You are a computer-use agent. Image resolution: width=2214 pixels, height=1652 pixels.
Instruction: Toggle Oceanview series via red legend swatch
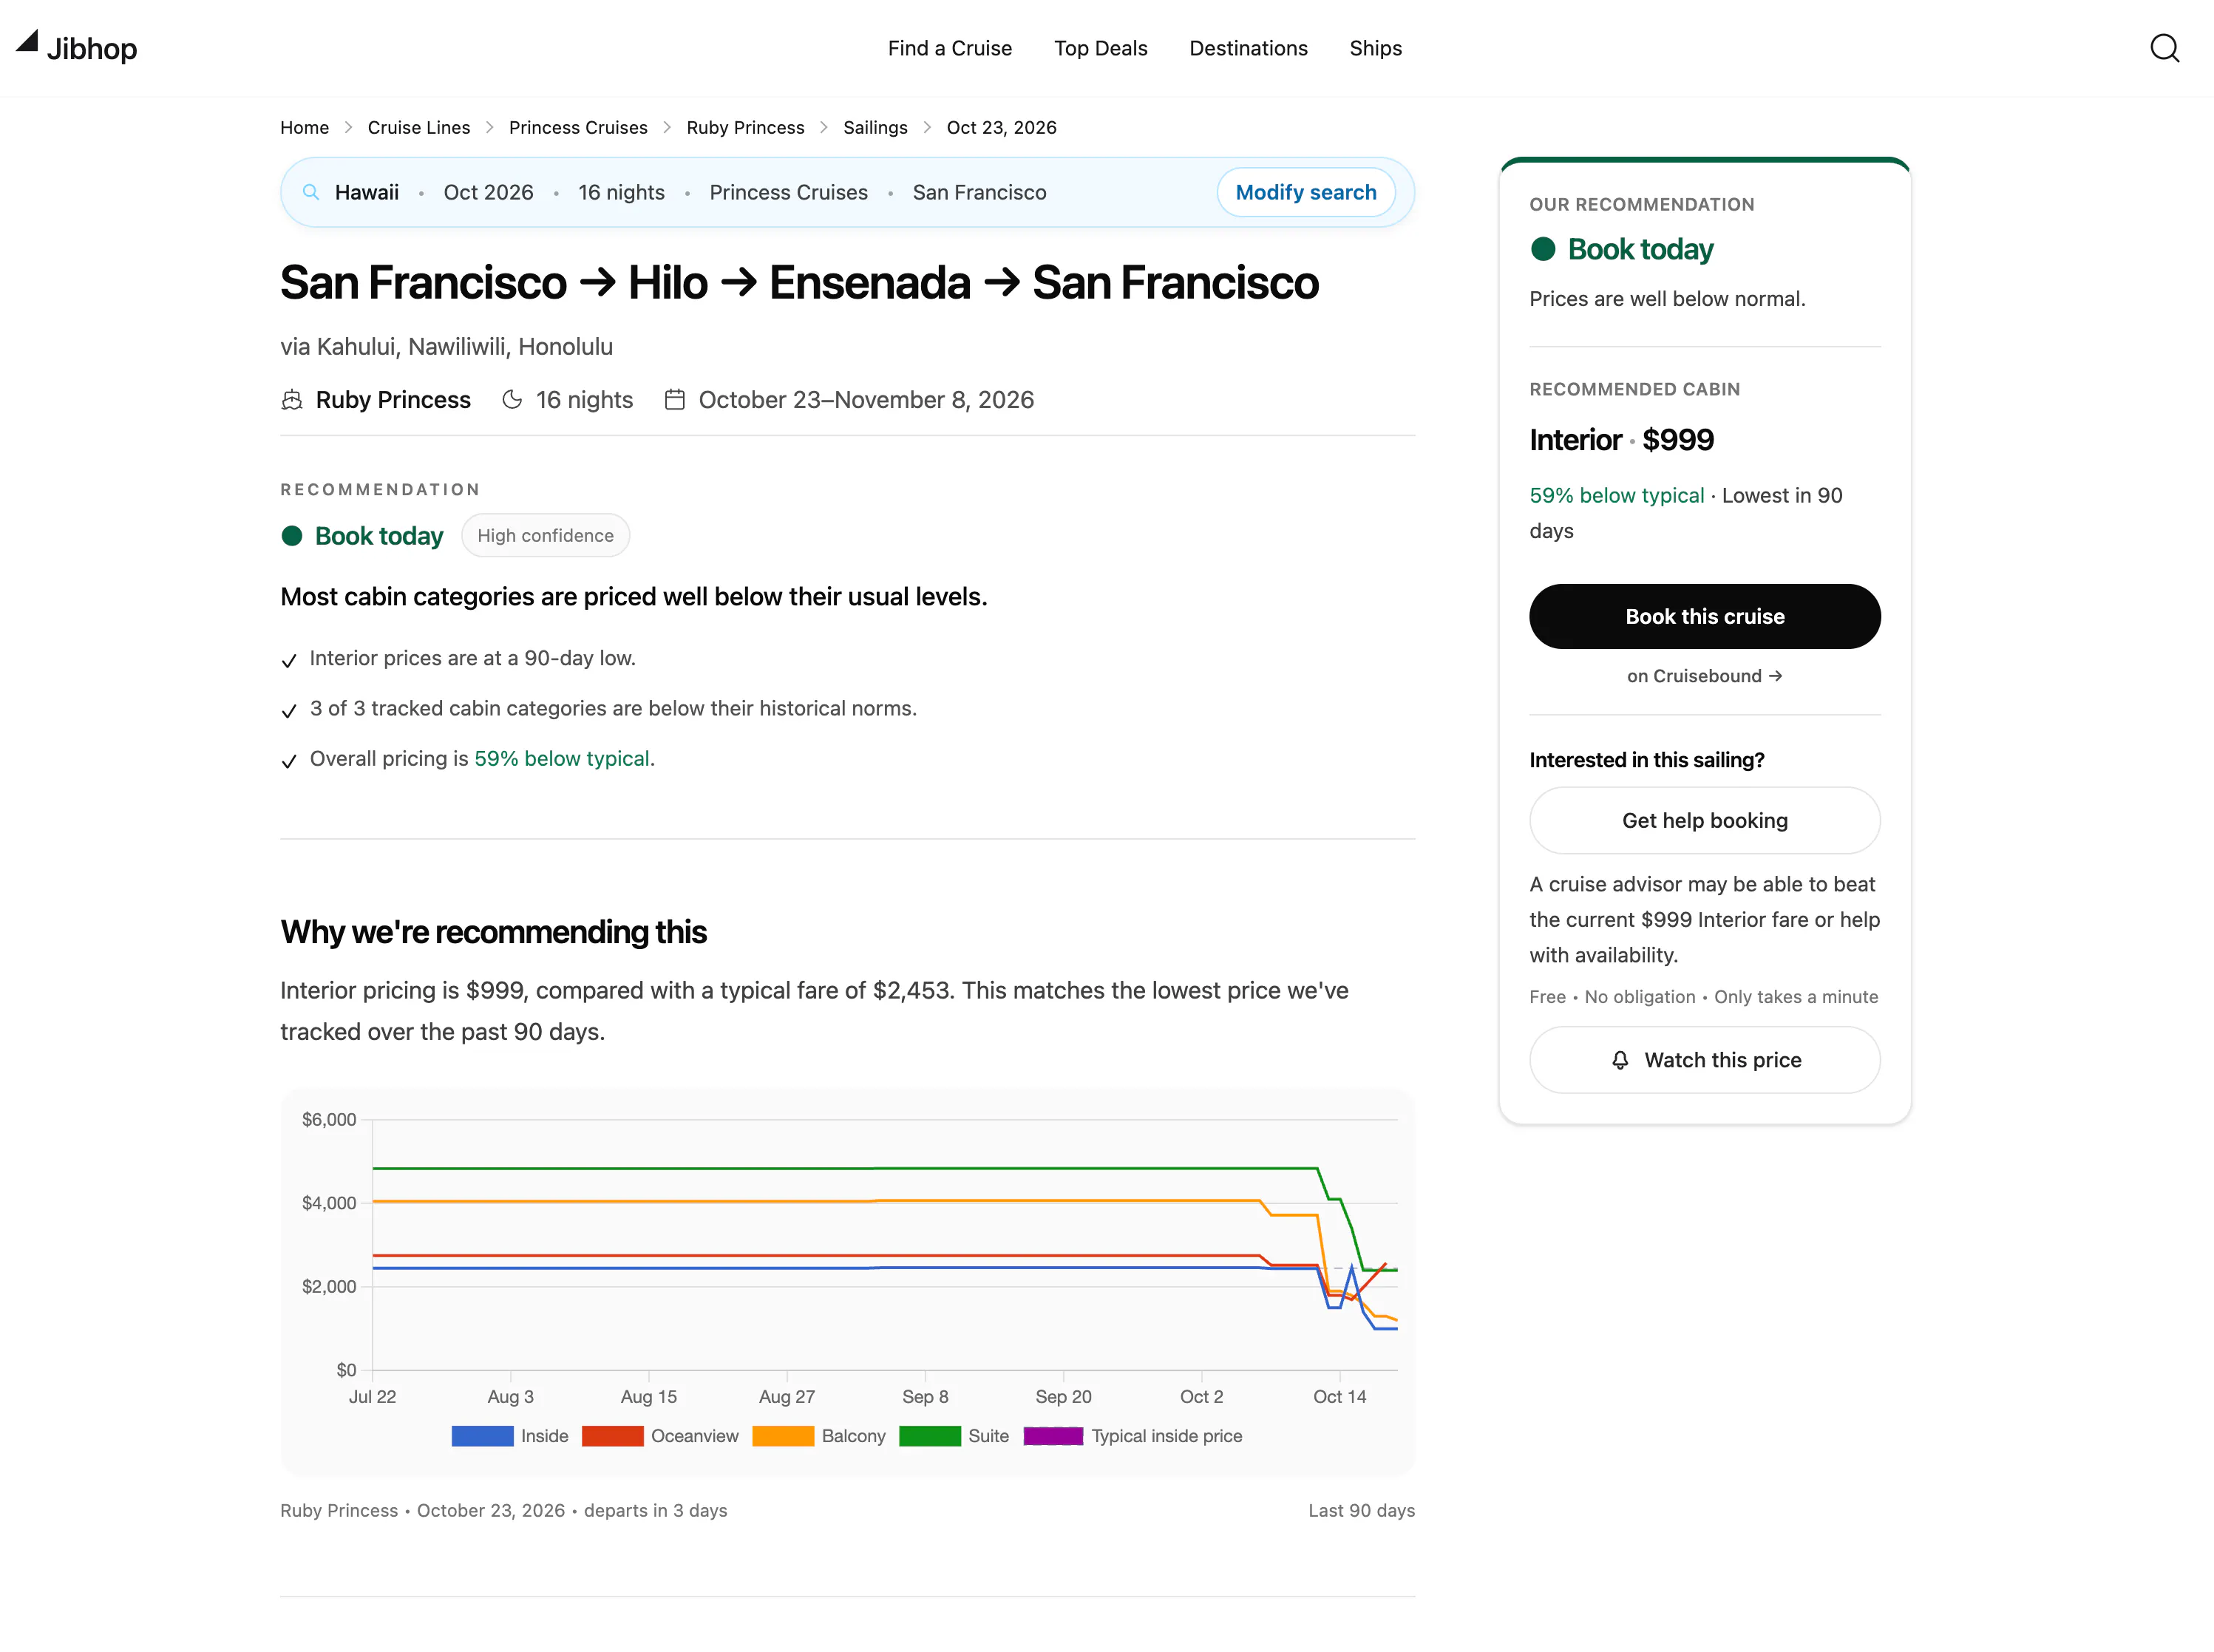pos(612,1436)
